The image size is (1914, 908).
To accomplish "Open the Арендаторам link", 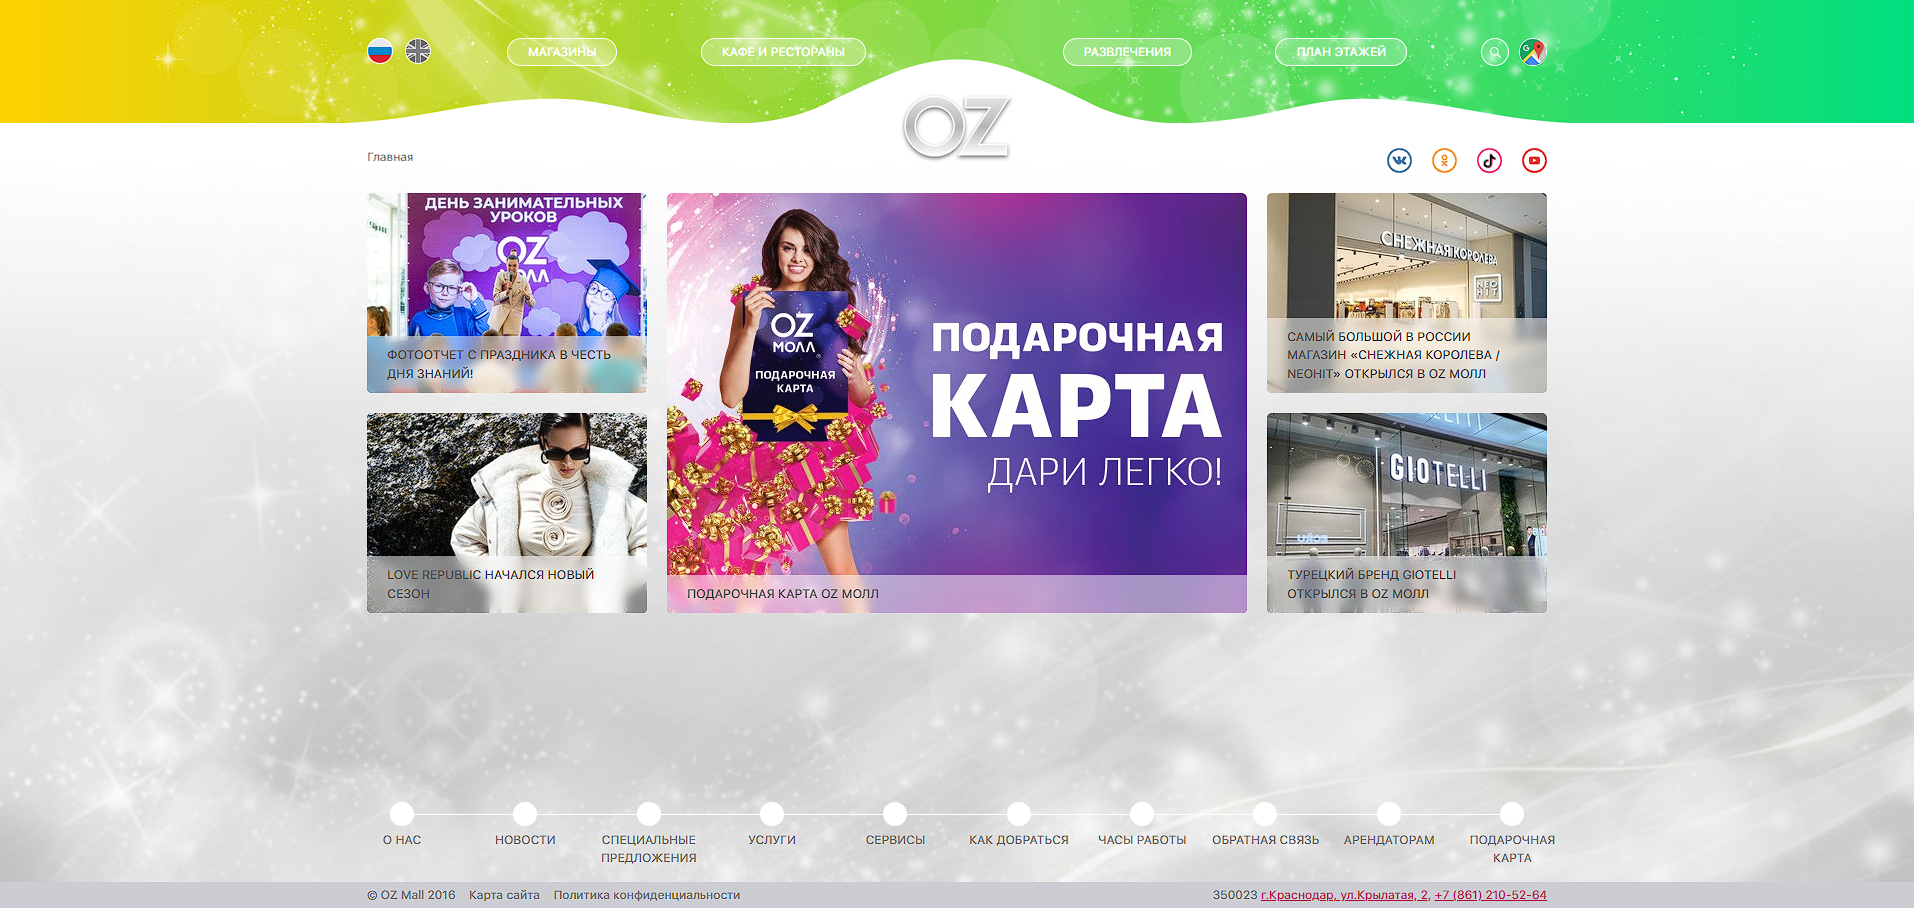I will point(1389,840).
